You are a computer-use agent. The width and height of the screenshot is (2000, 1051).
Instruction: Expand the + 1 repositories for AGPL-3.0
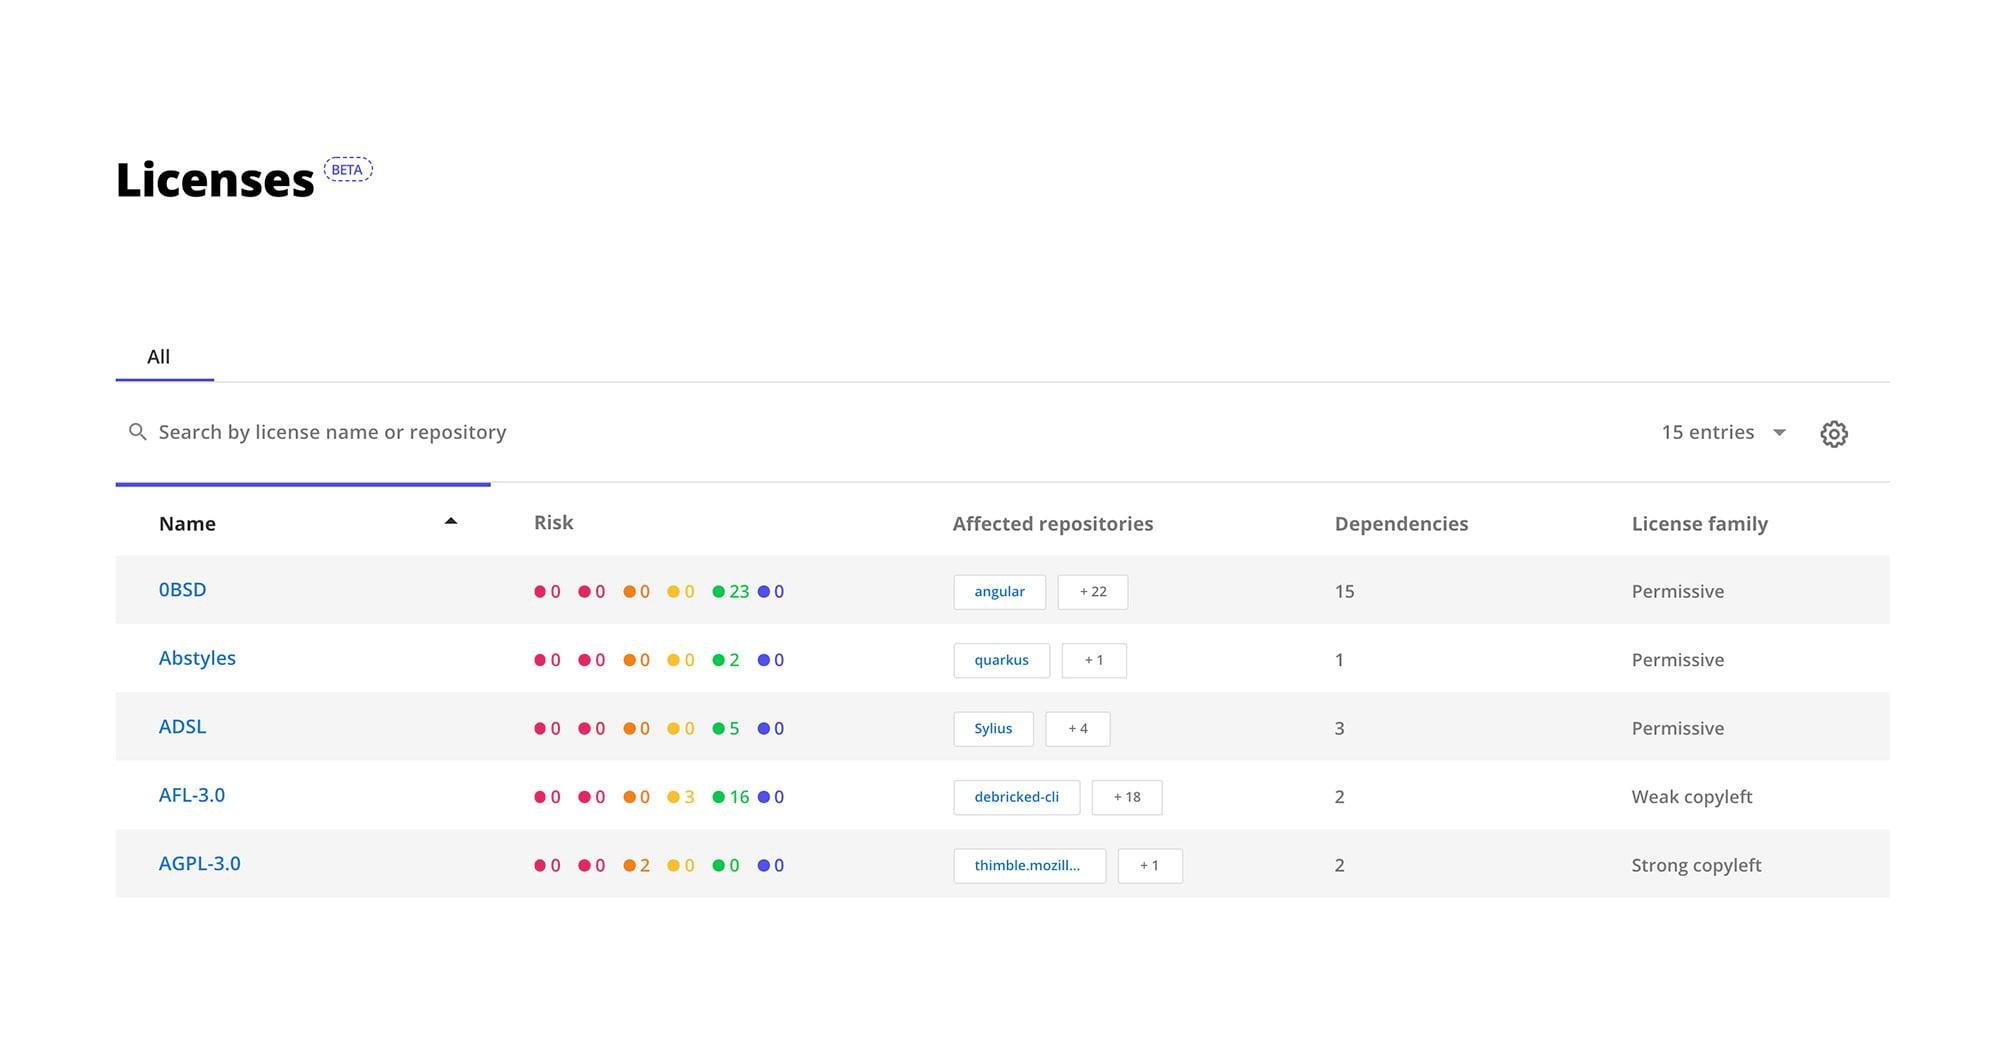[x=1149, y=866]
